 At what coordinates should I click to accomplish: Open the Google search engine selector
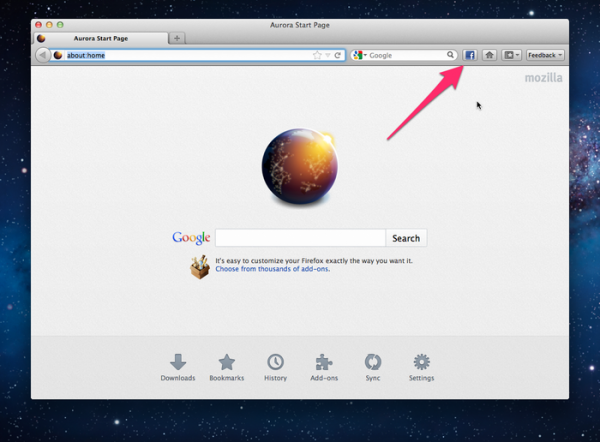(360, 55)
